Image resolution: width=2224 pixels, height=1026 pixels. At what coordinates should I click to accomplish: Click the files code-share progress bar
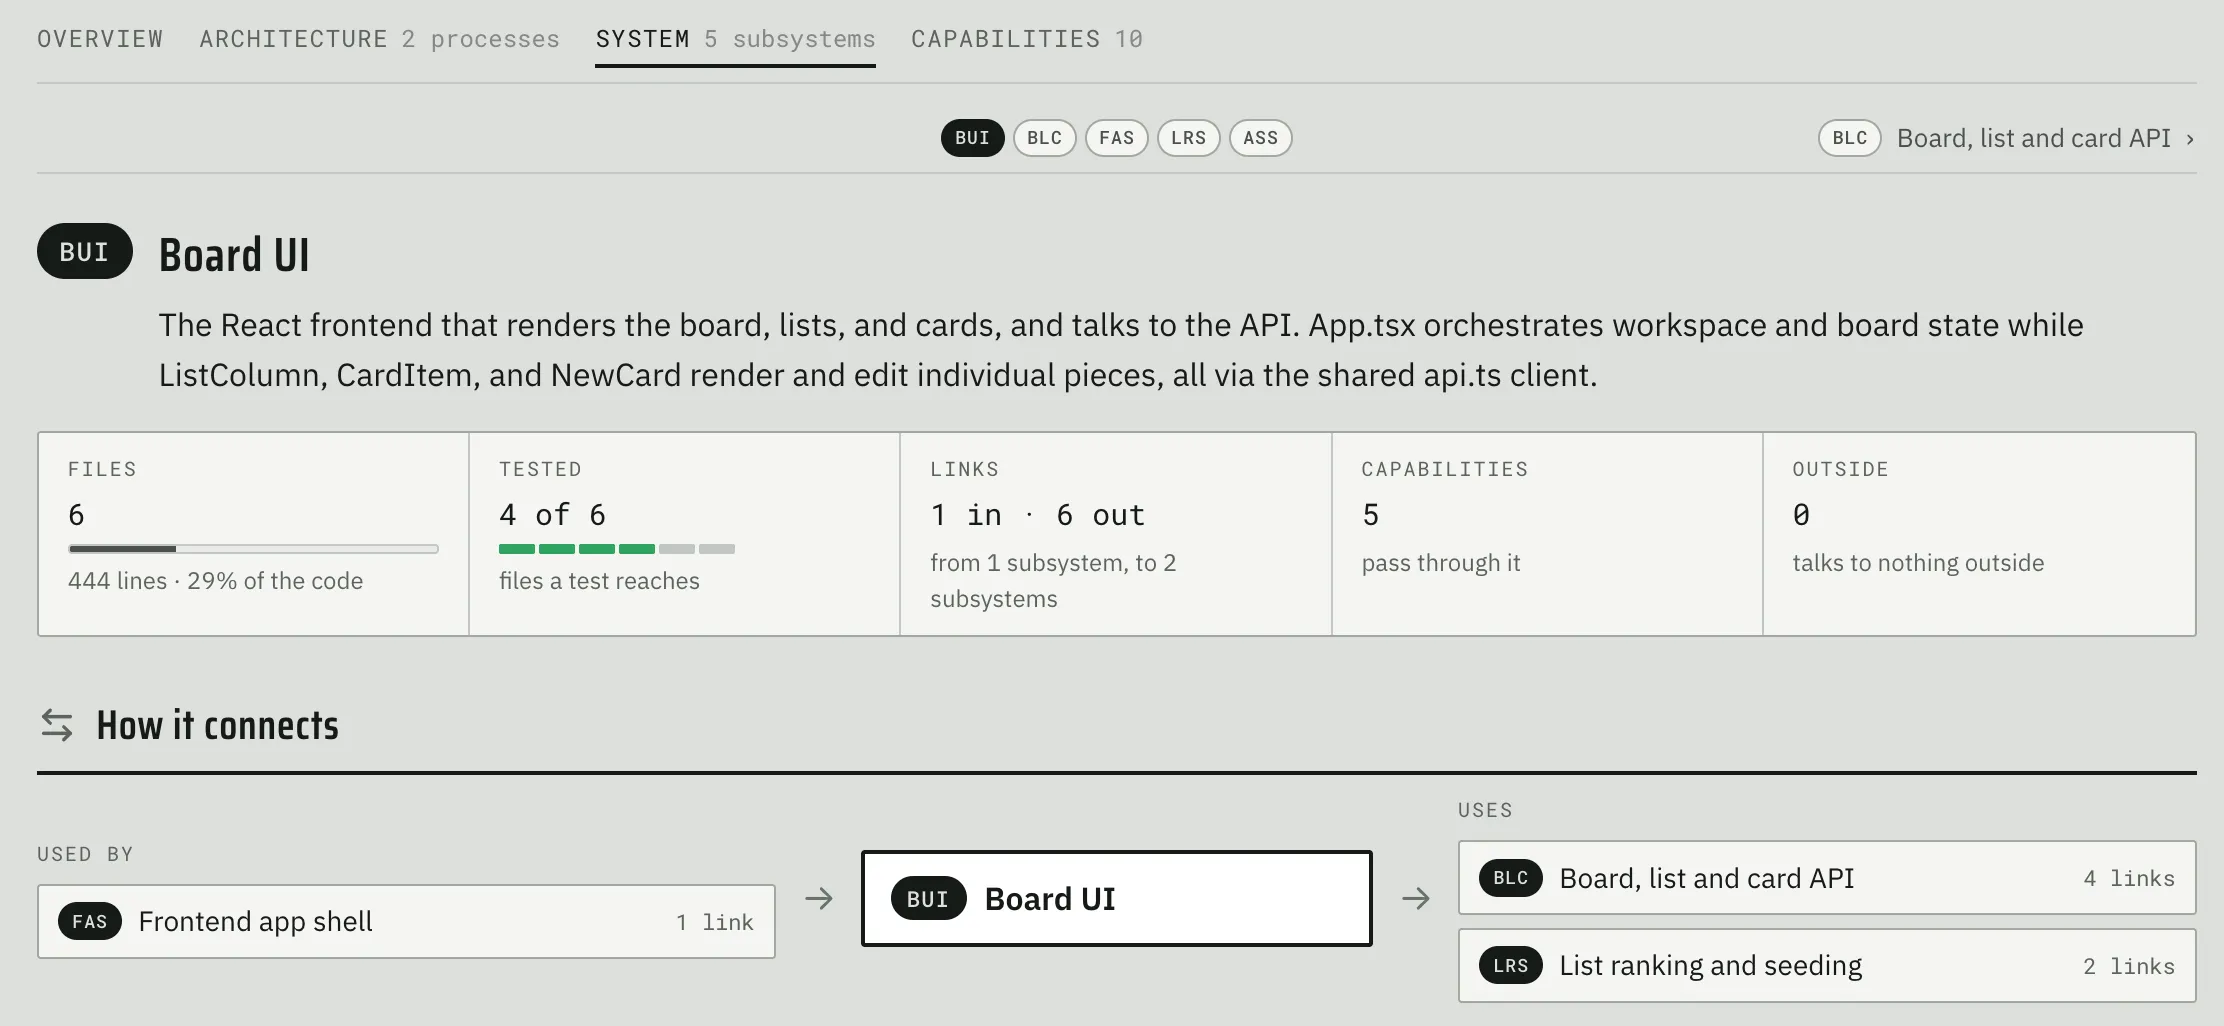click(x=253, y=549)
